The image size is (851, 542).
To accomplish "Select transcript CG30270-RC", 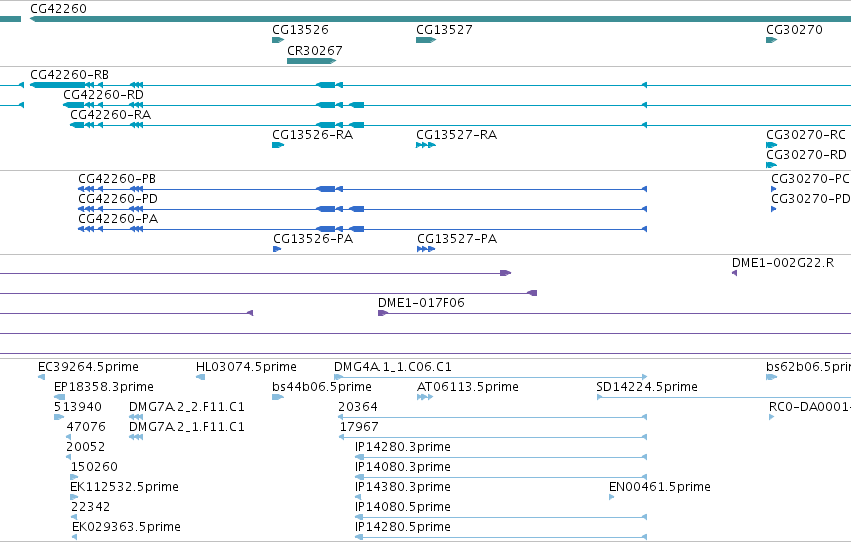I will 772,145.
